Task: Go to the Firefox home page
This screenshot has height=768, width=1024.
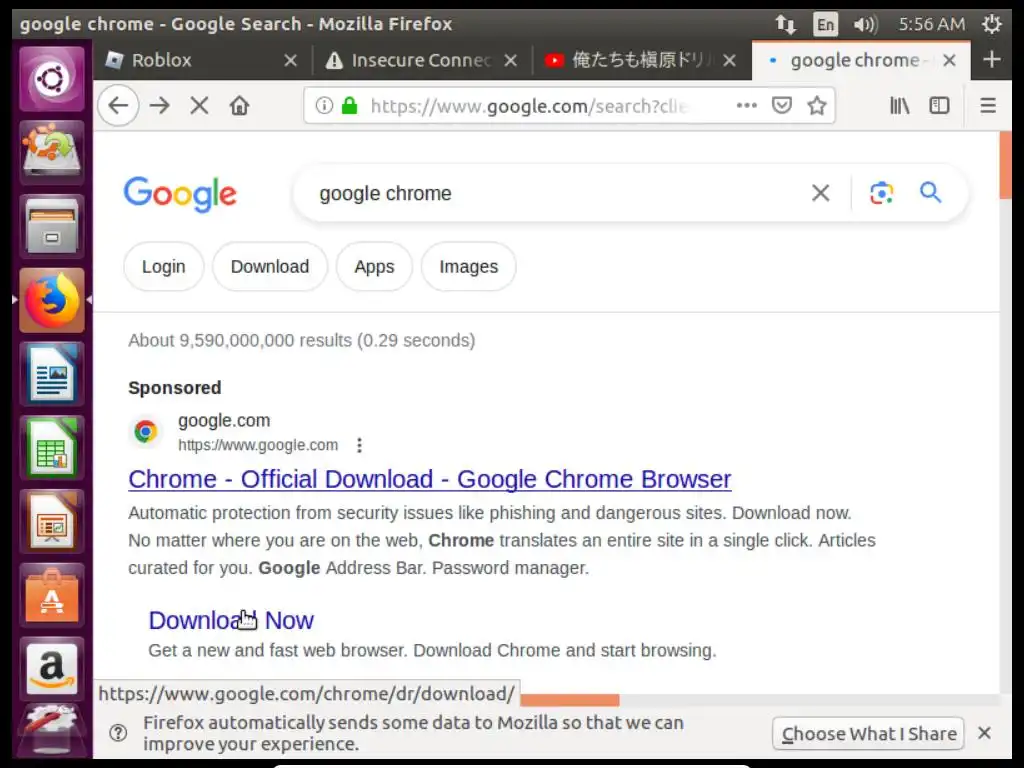Action: click(240, 105)
